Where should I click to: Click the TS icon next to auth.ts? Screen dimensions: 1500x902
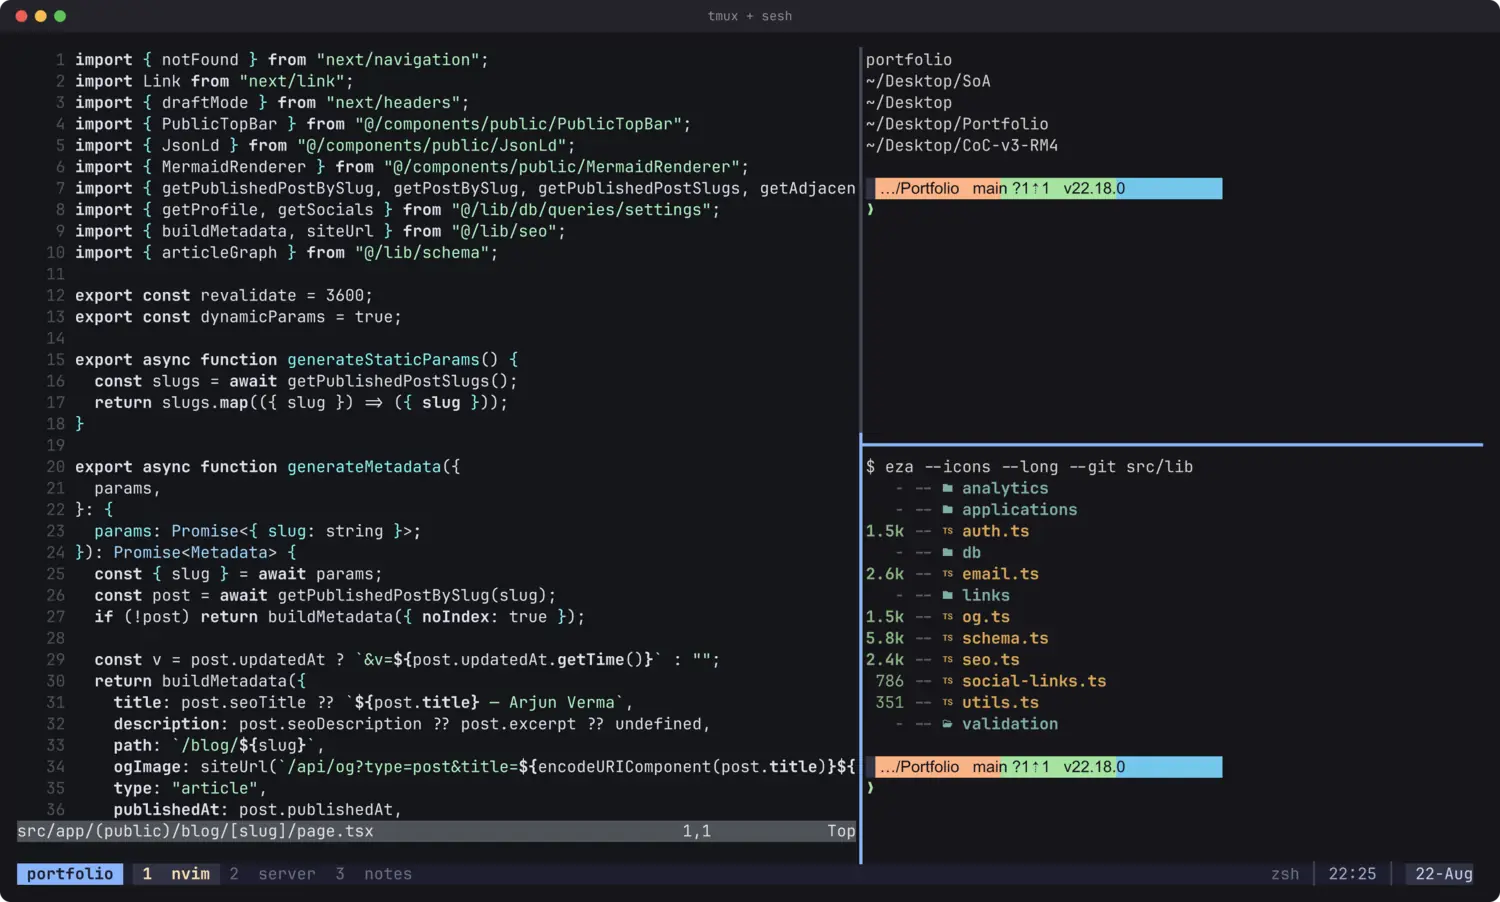point(947,531)
